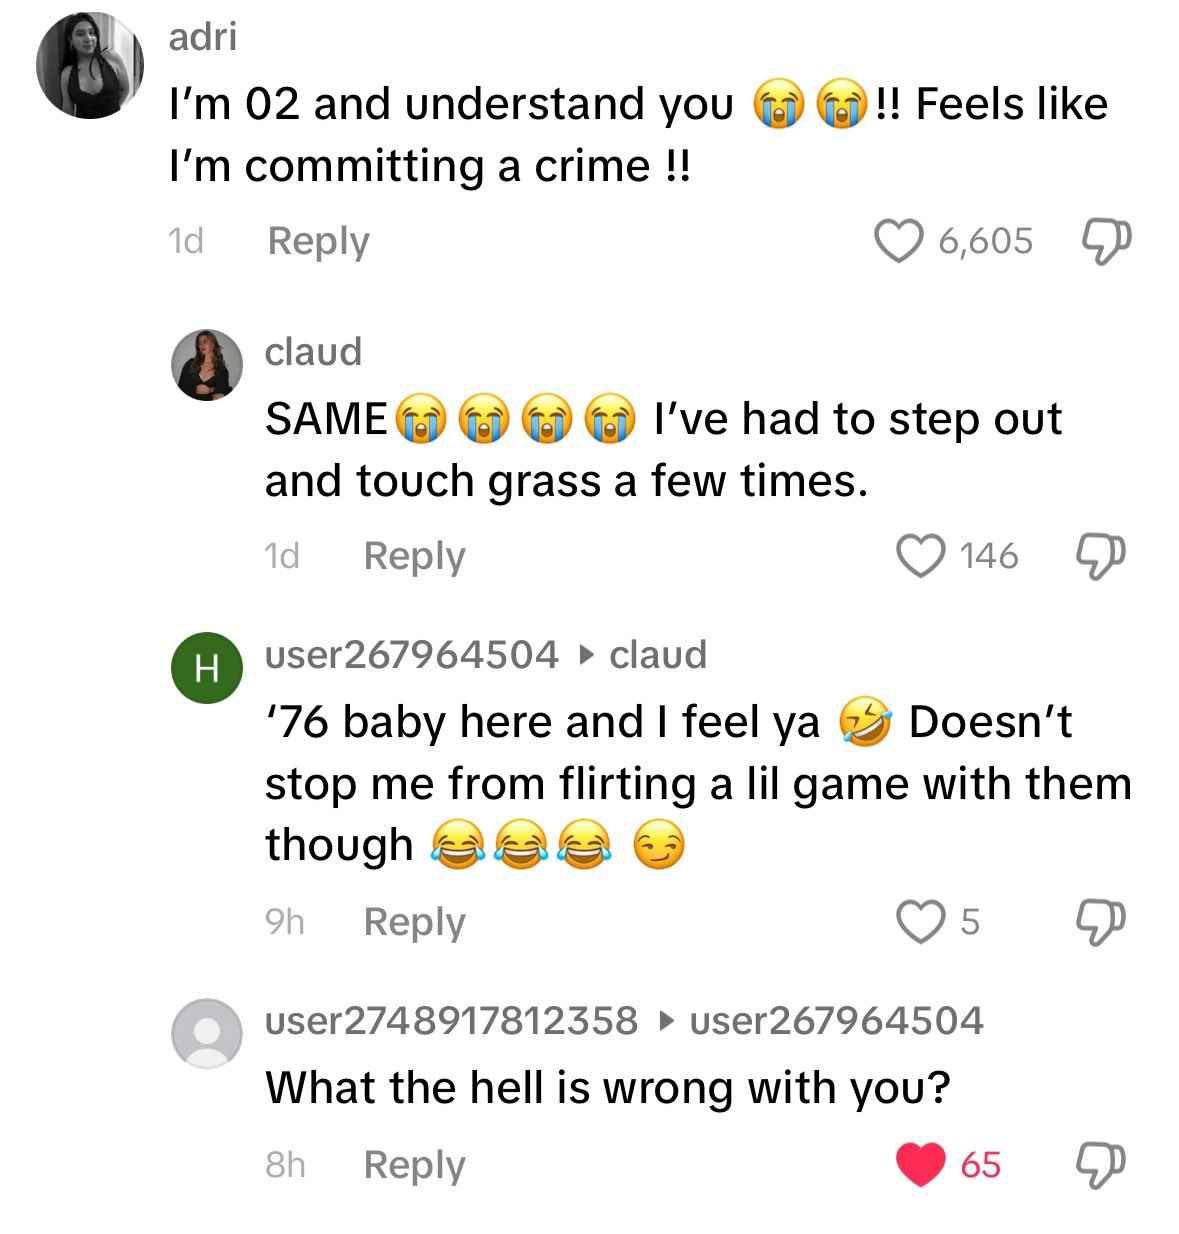Dislike the "What the hell" comment
The width and height of the screenshot is (1179, 1234).
click(1101, 1164)
